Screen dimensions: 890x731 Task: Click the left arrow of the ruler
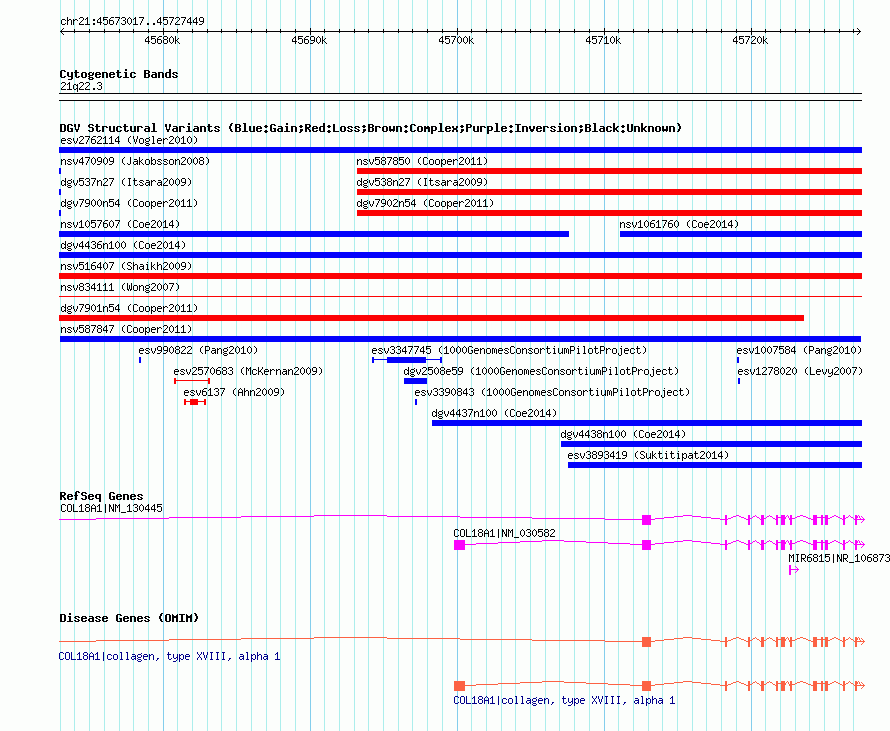62,32
